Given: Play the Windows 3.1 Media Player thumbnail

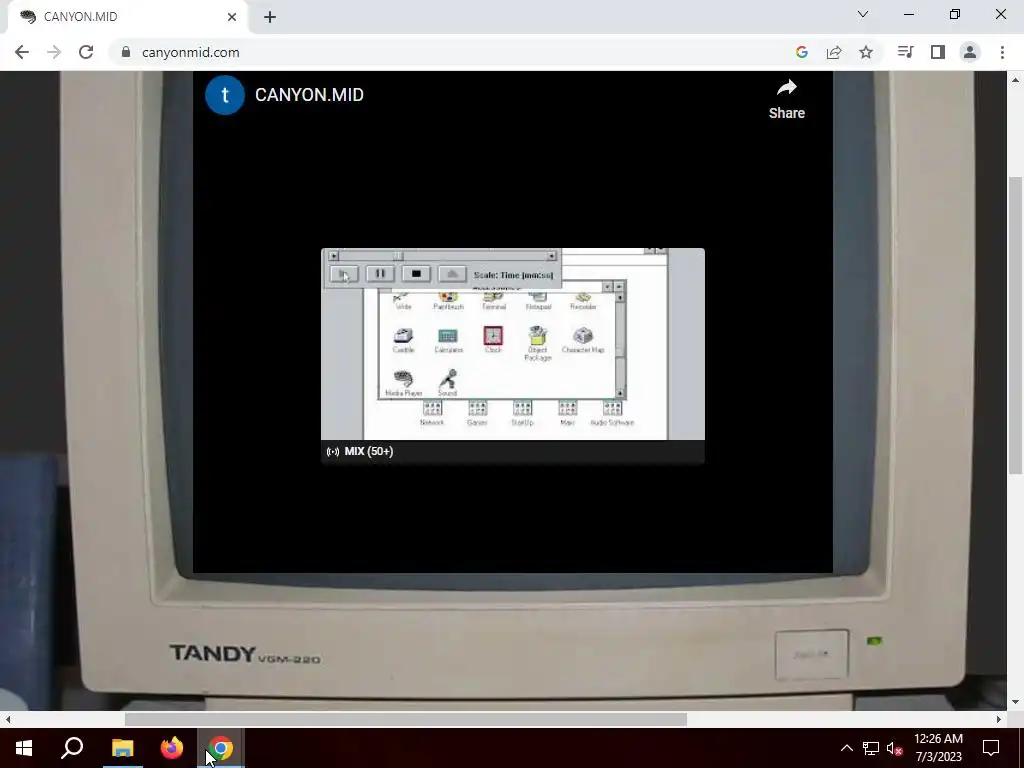Looking at the screenshot, I should [x=513, y=344].
